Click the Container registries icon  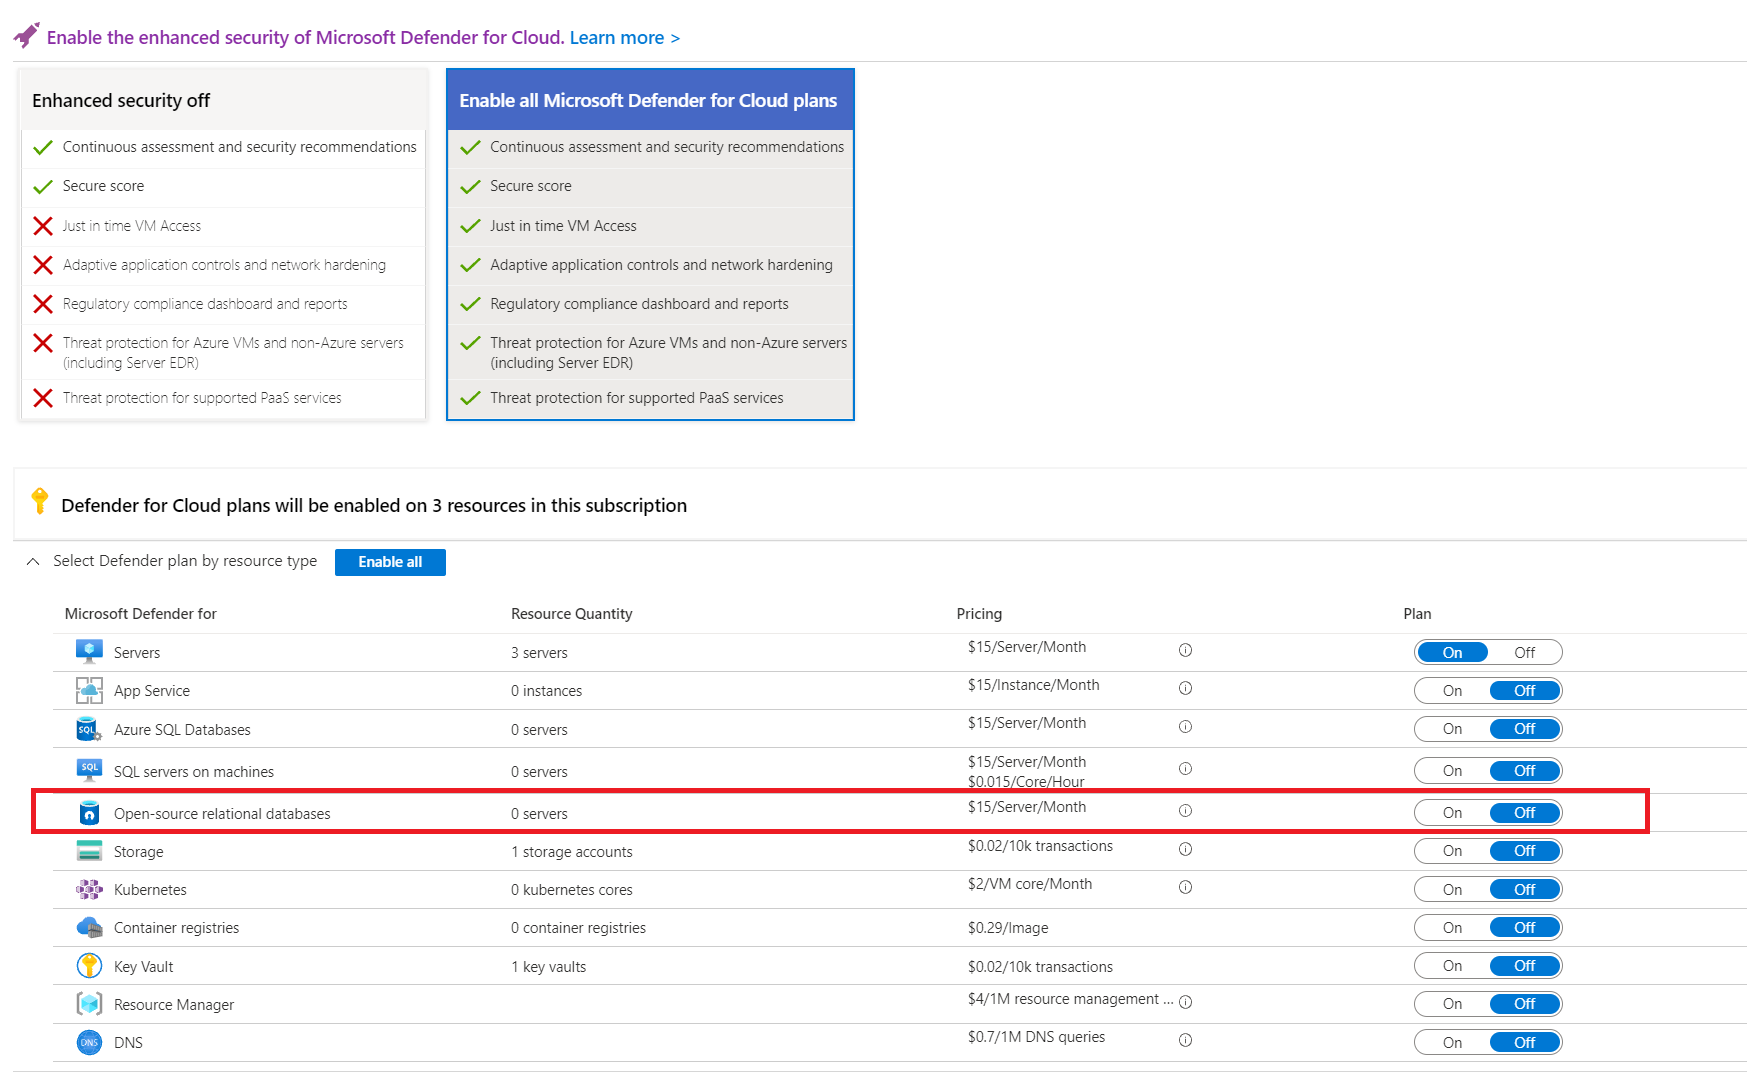tap(89, 927)
